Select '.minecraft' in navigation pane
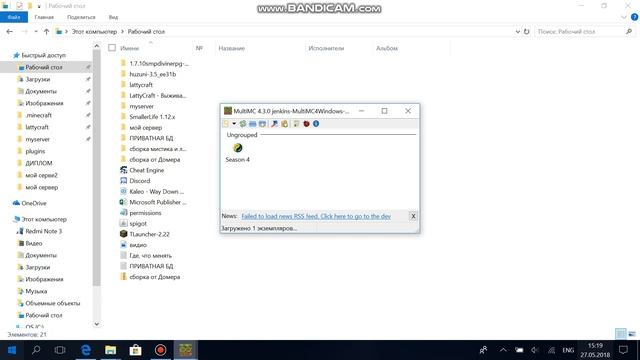 coord(38,115)
